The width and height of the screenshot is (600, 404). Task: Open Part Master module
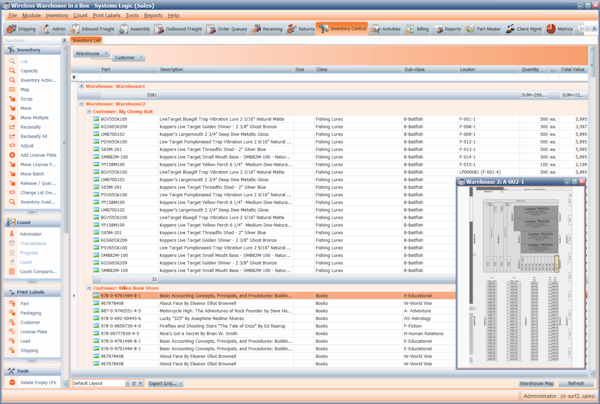click(x=483, y=29)
